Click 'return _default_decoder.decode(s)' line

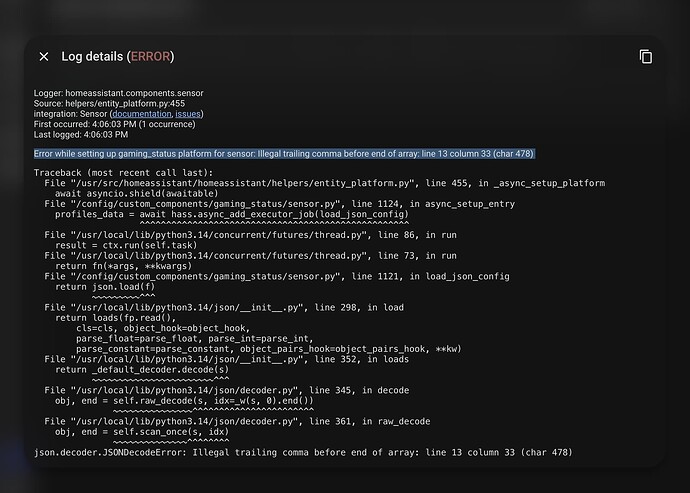142,370
